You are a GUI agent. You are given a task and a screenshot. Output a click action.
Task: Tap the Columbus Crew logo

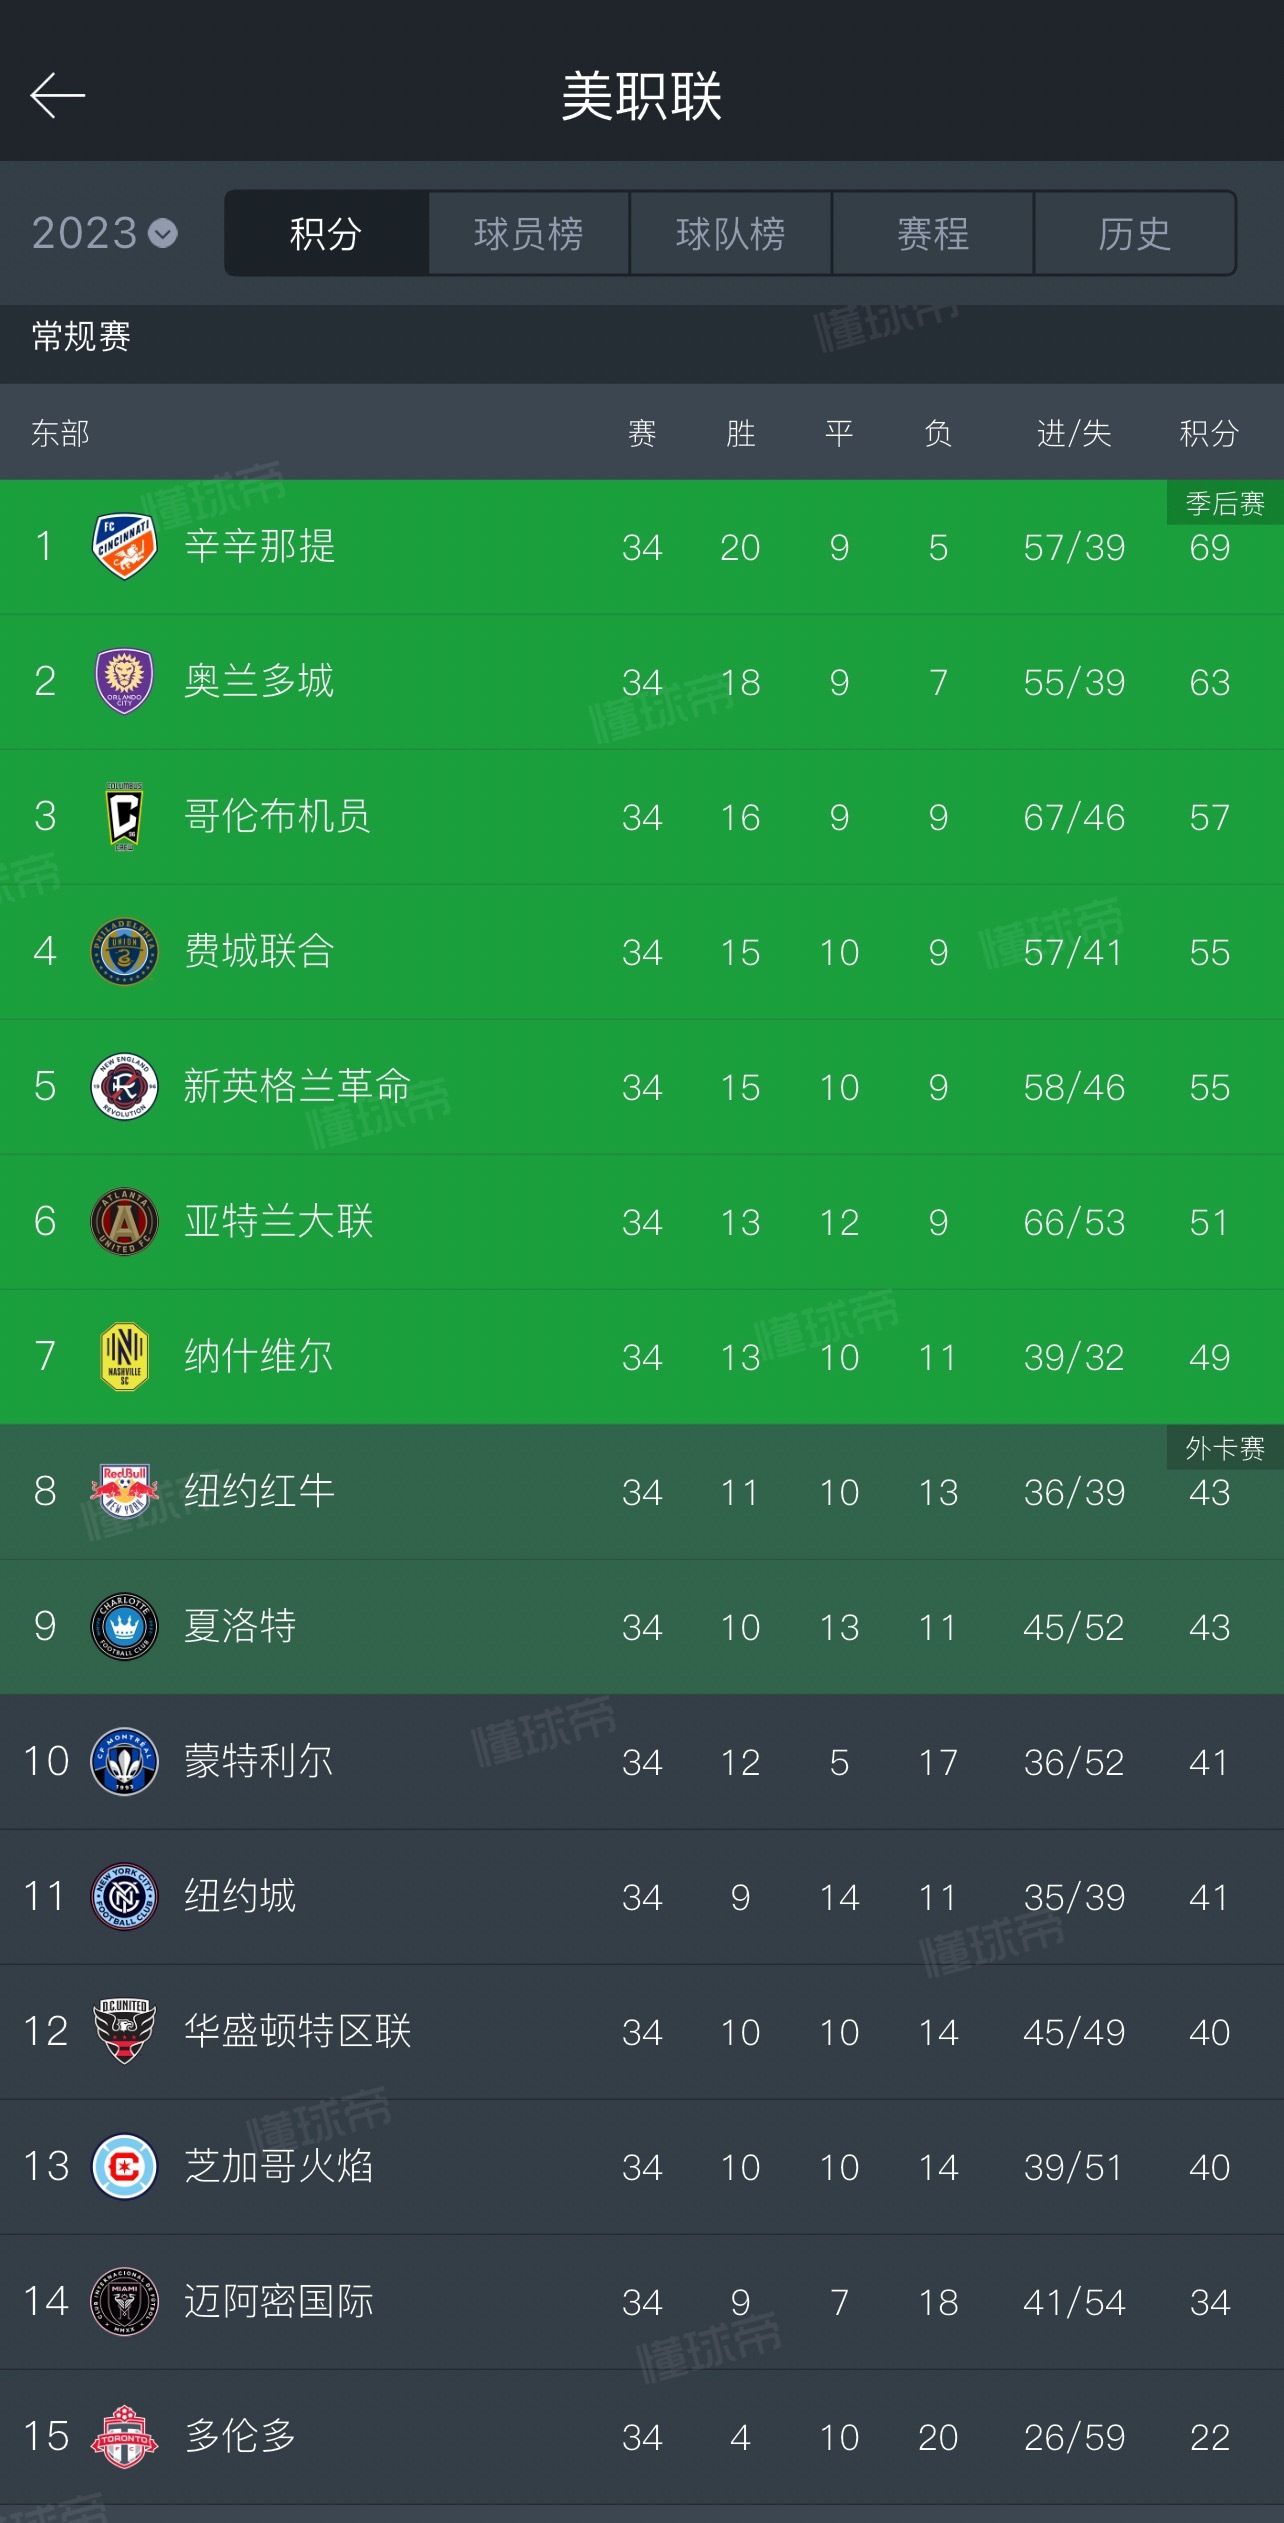pyautogui.click(x=124, y=816)
